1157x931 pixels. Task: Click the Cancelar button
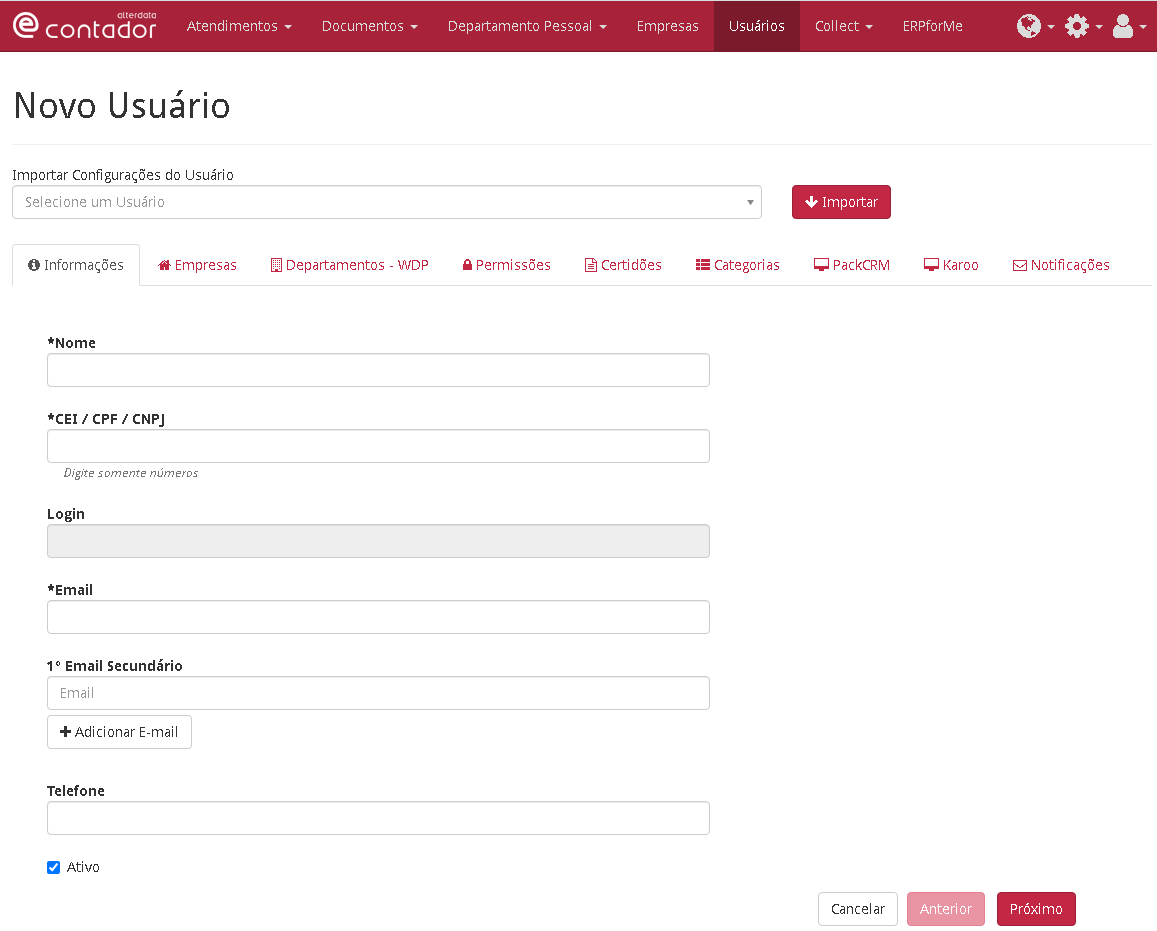click(x=857, y=909)
